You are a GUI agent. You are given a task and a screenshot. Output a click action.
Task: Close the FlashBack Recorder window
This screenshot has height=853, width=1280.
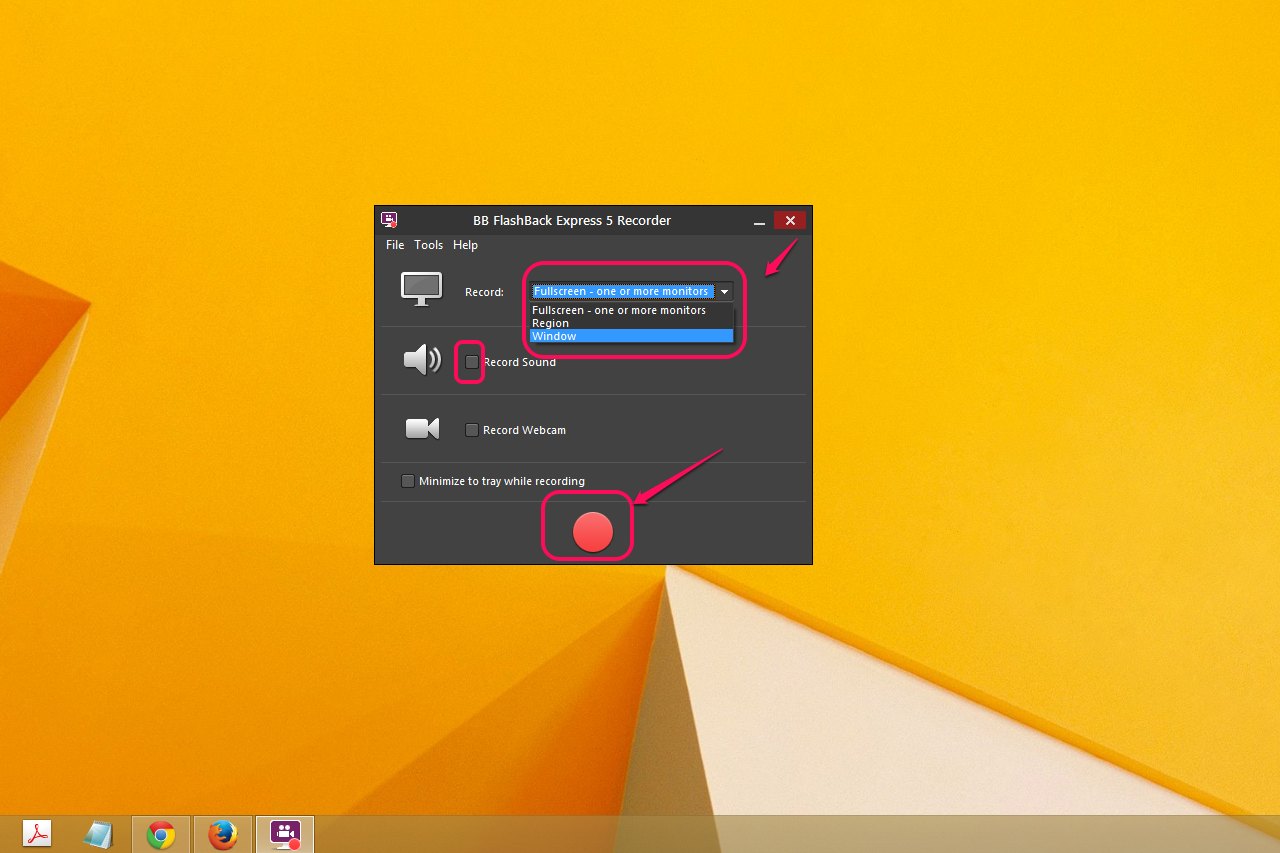click(789, 220)
